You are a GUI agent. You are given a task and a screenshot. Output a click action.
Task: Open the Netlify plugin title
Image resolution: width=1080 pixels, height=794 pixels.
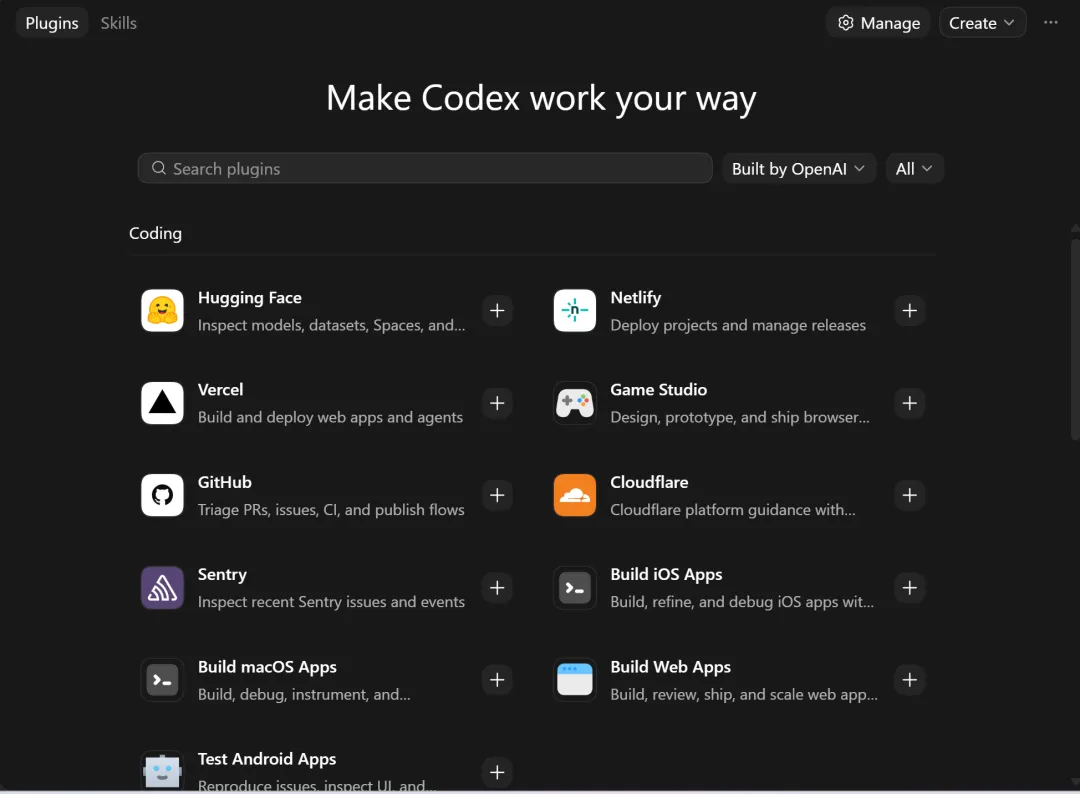[635, 297]
